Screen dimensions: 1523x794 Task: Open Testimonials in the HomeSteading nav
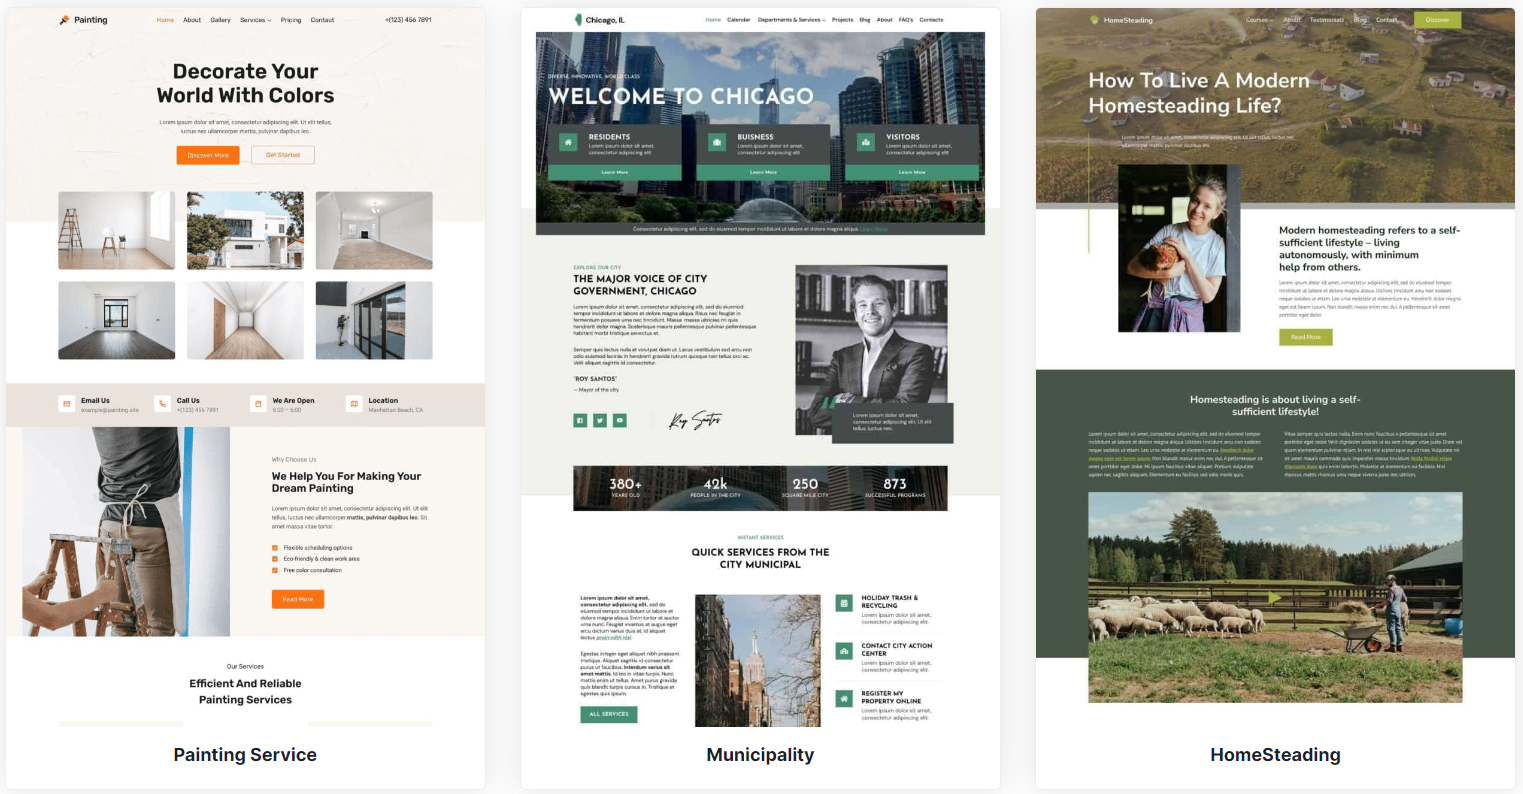tap(1327, 20)
